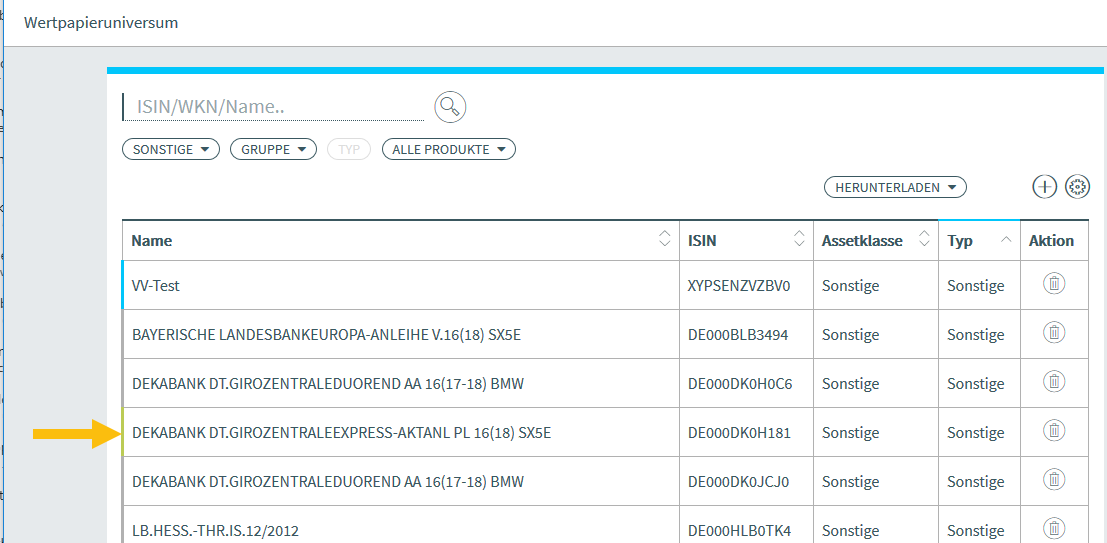Screen dimensions: 1107x543
Task: Click the disabled TYP filter button
Action: (x=349, y=149)
